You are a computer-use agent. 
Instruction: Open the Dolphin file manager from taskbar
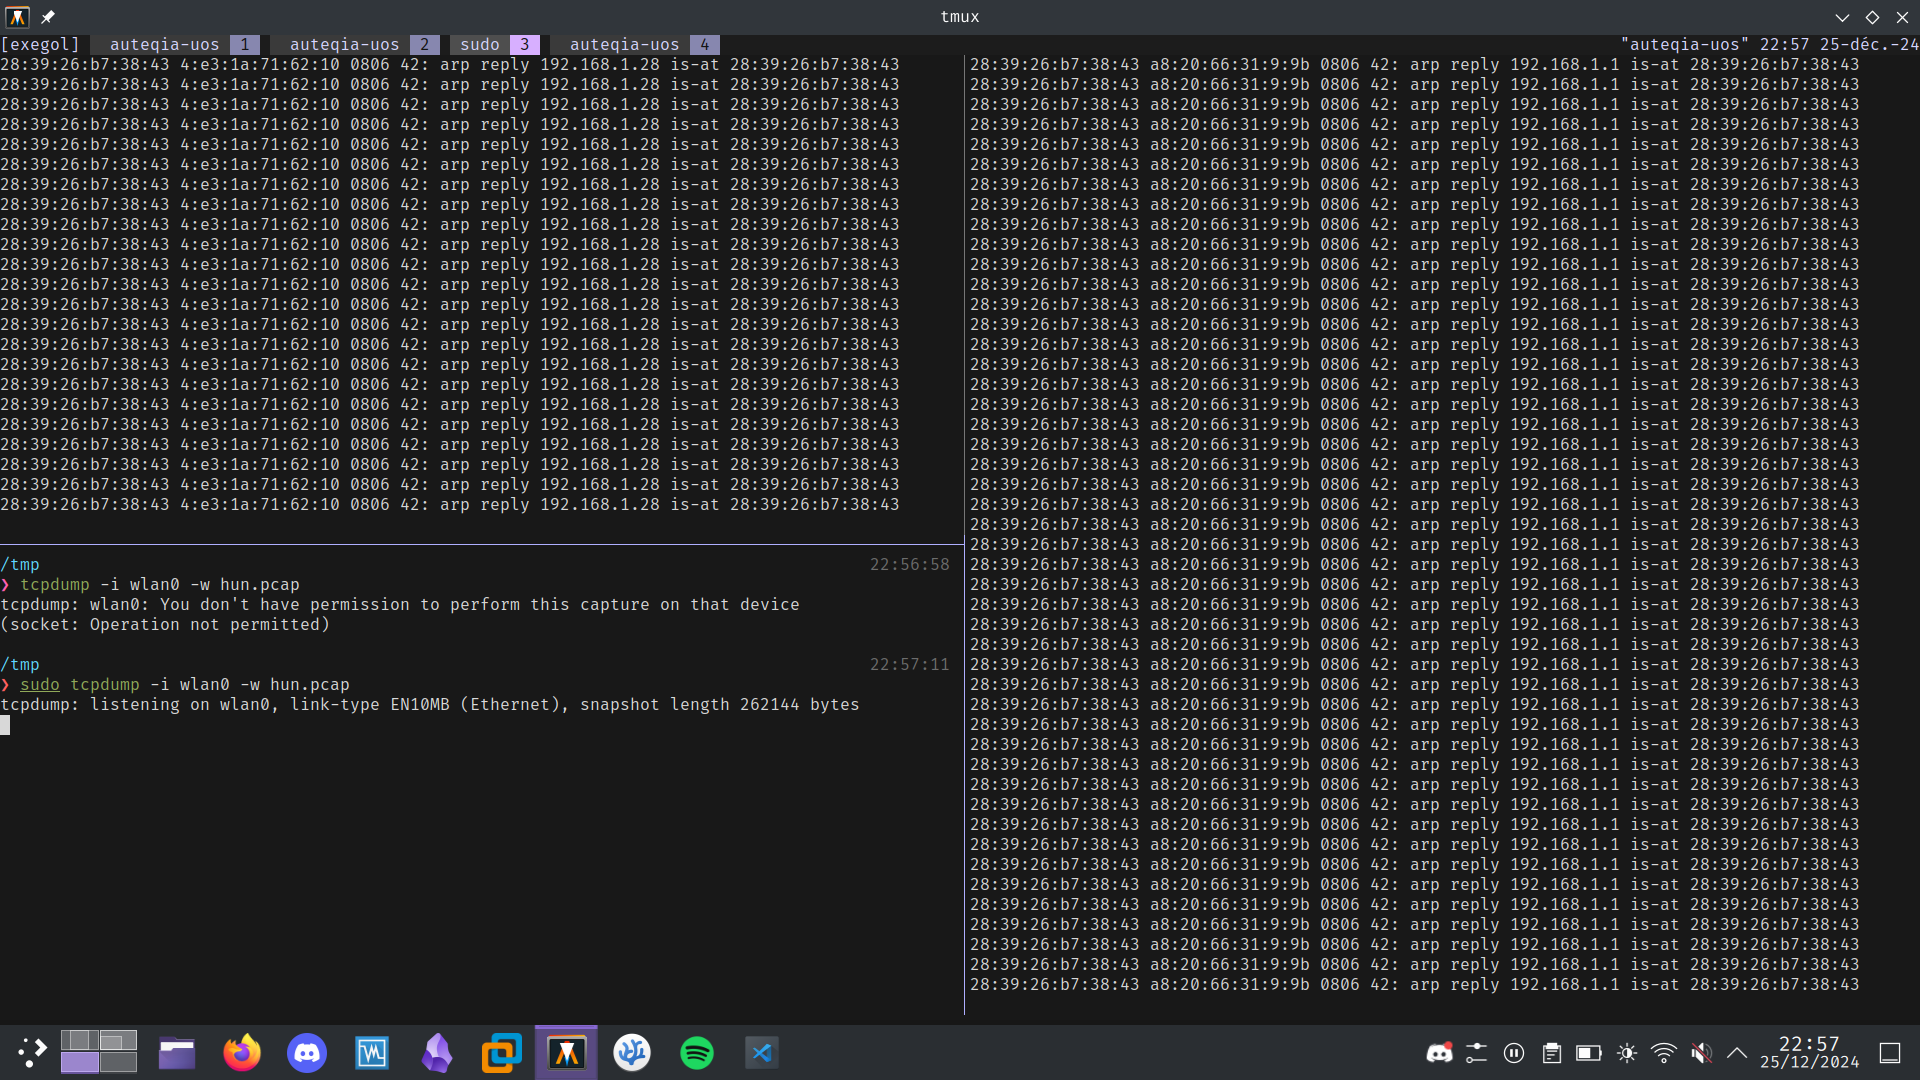pyautogui.click(x=177, y=1052)
